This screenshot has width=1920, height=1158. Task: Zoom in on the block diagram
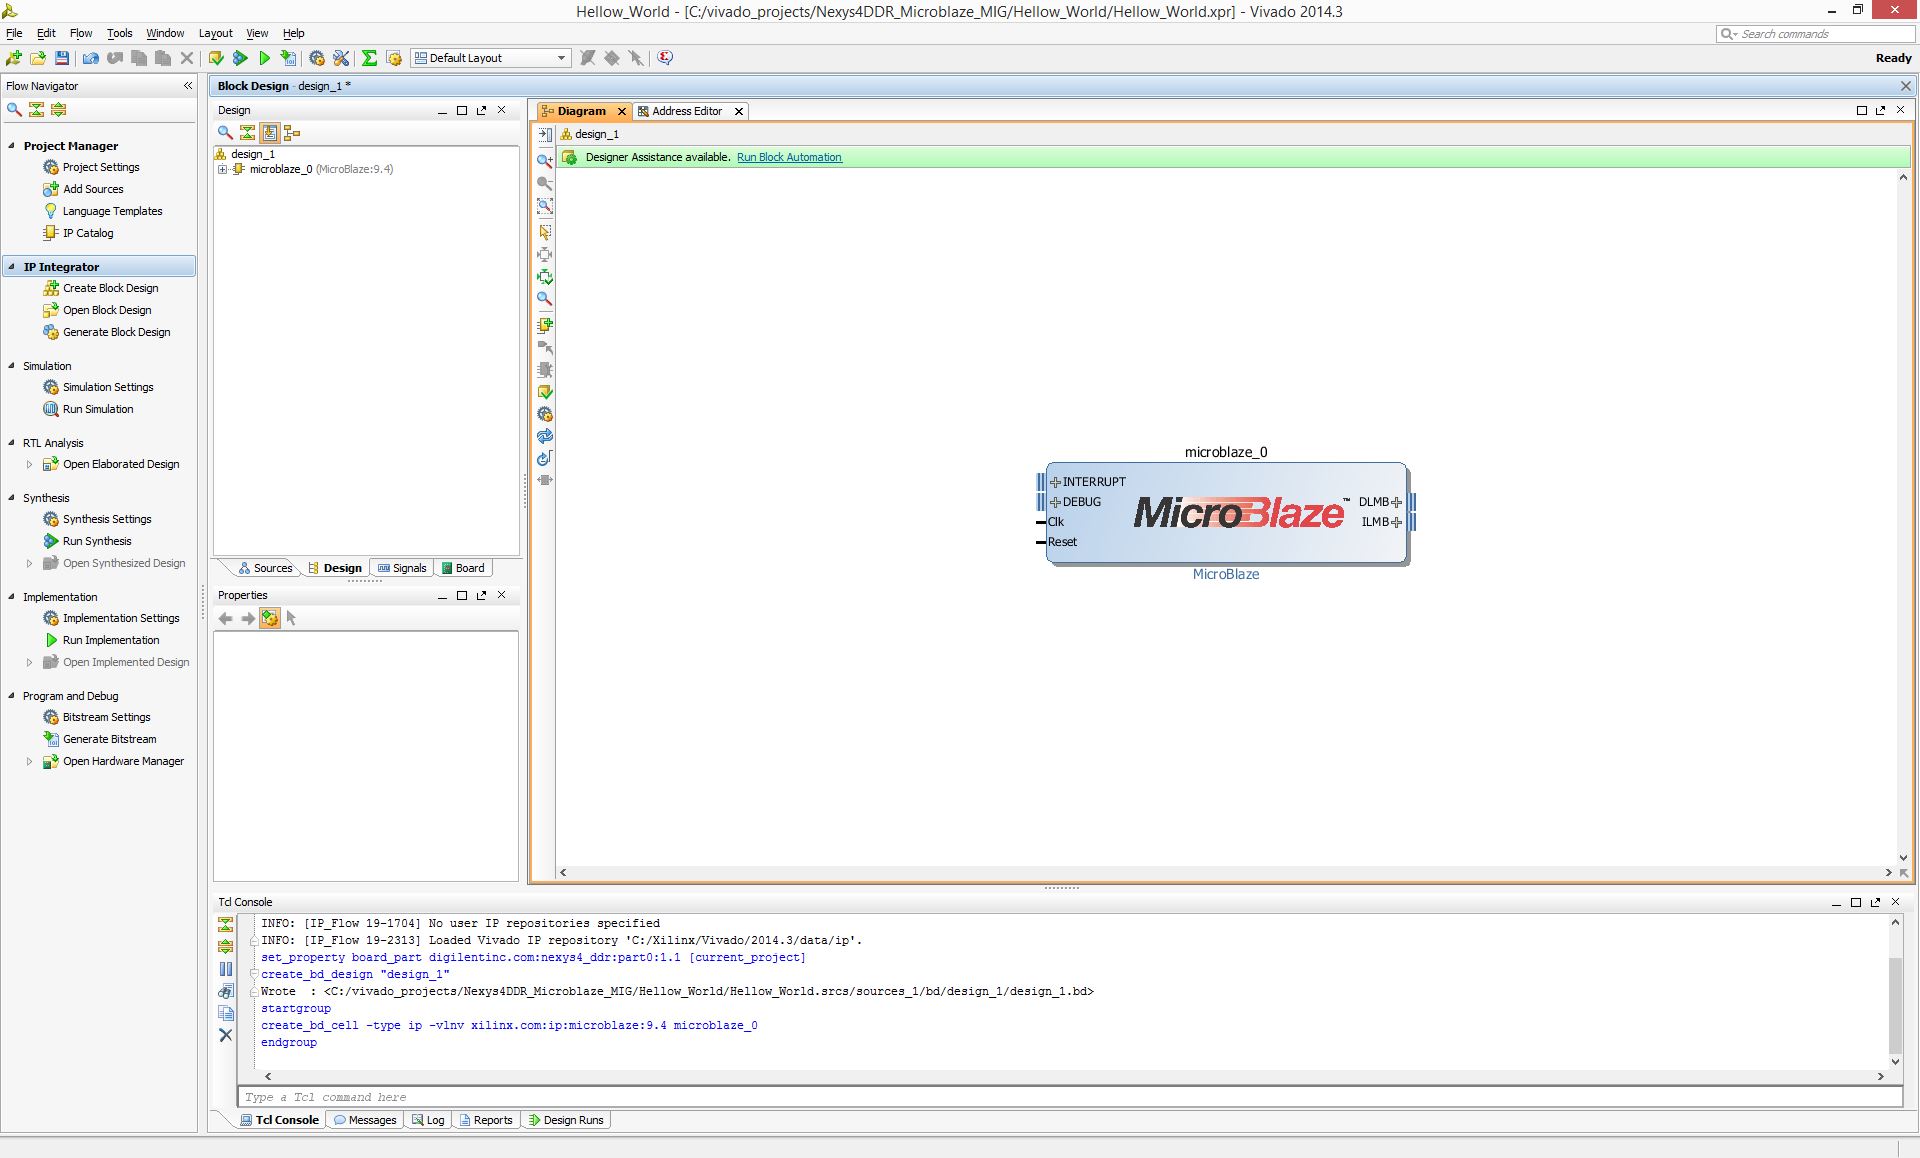point(545,160)
